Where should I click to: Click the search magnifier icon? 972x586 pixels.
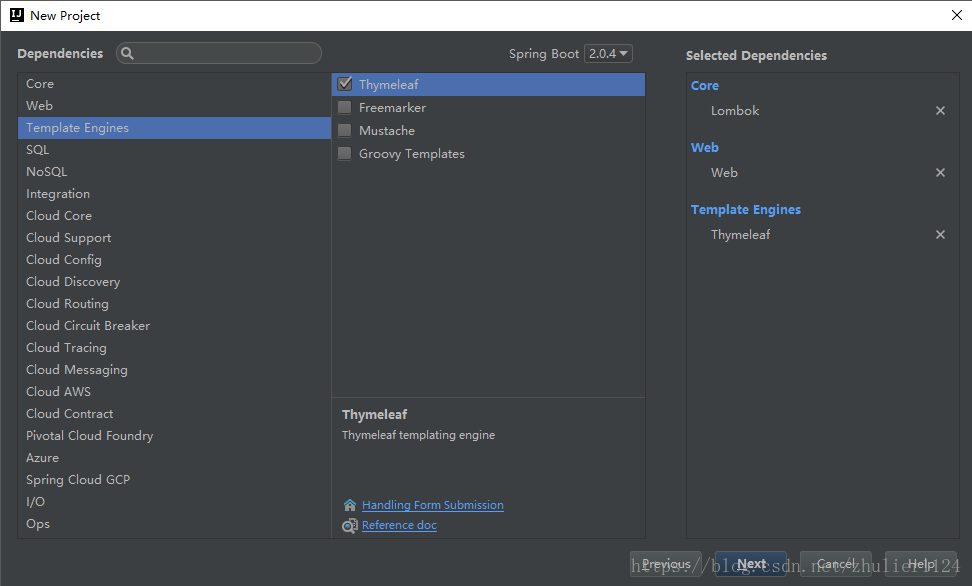pos(128,54)
